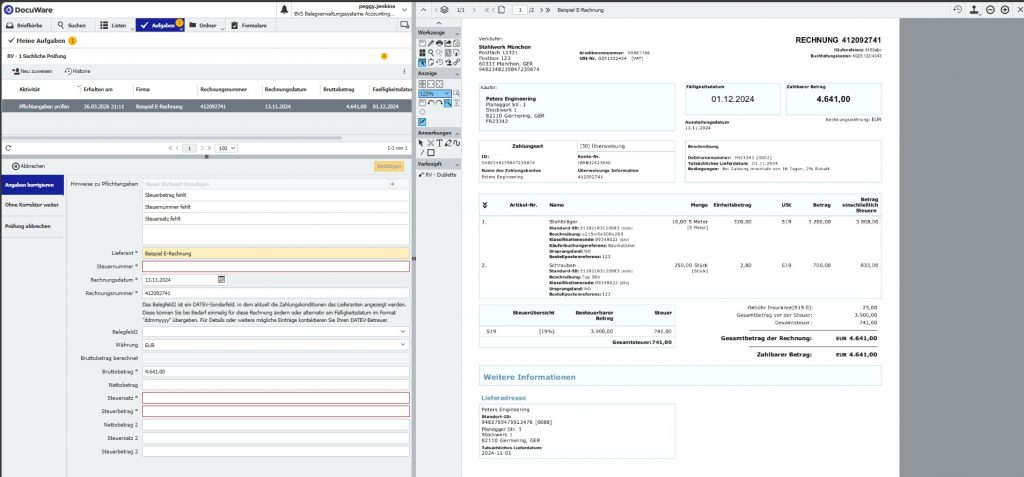Screen dimensions: 1024x477
Task: Select Prüfung abbrechen option
Action: 33,226
